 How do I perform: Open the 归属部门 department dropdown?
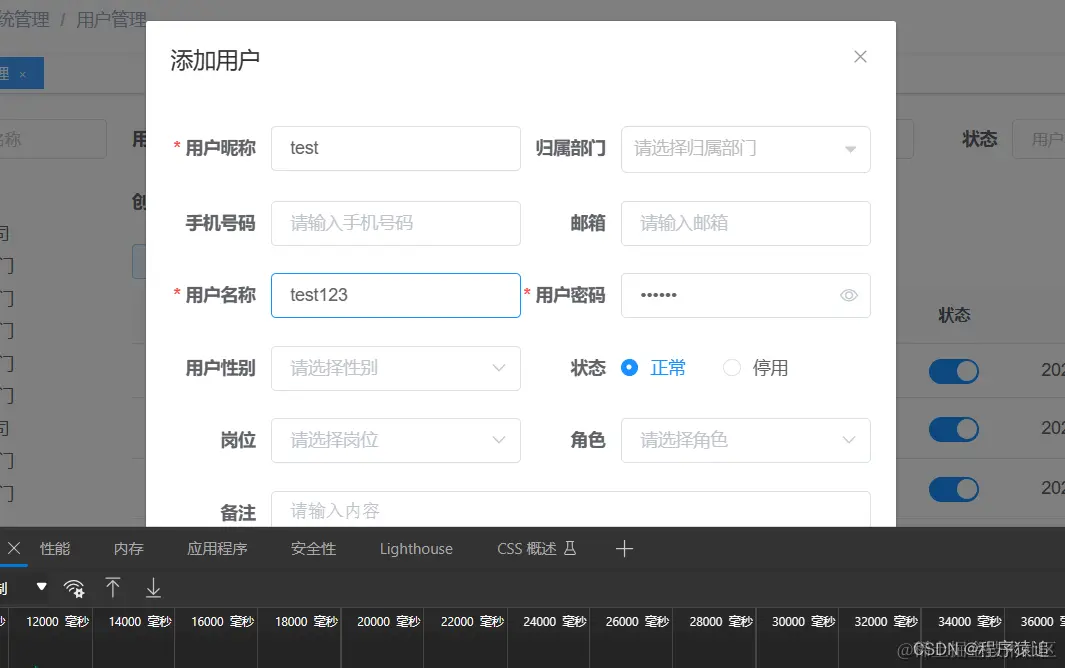click(745, 149)
